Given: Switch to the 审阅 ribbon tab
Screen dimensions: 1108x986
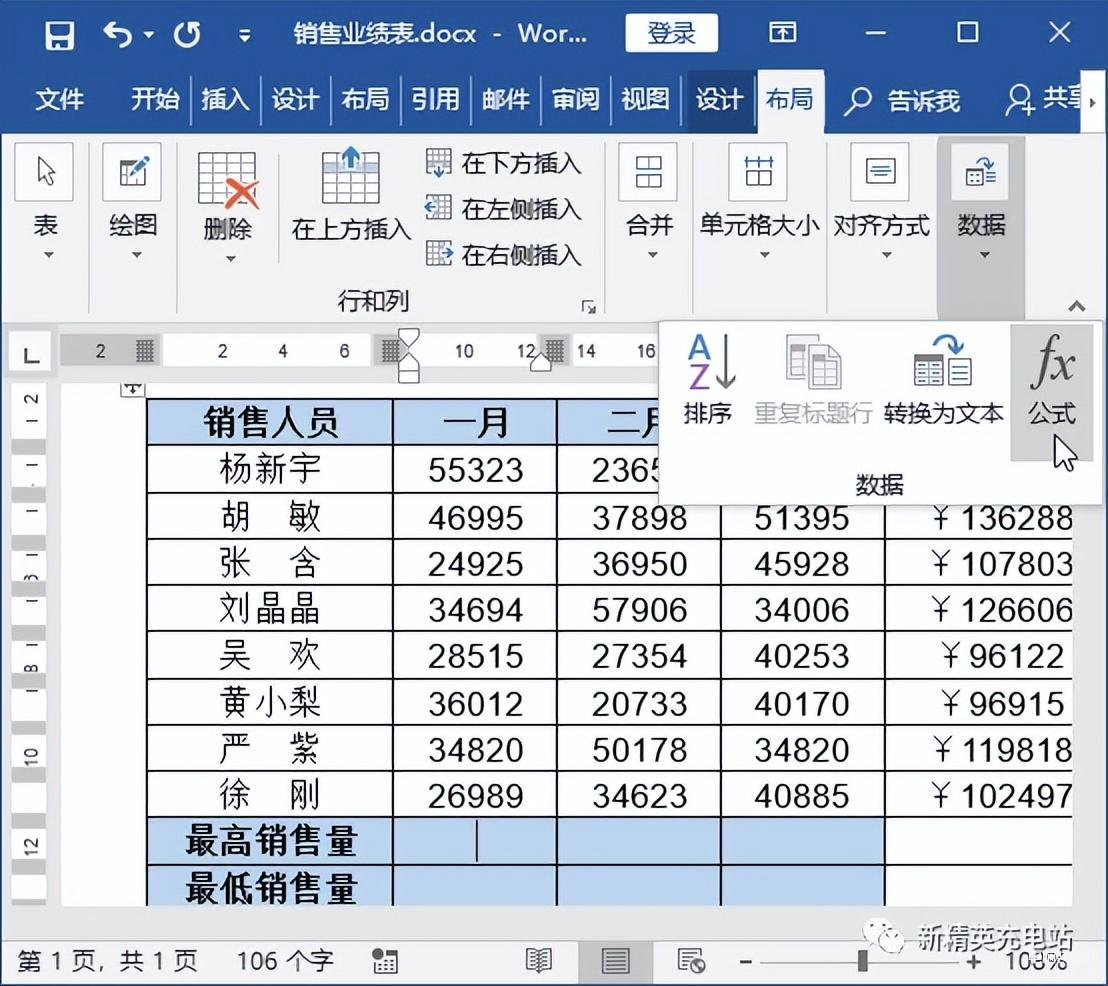Looking at the screenshot, I should tap(576, 99).
